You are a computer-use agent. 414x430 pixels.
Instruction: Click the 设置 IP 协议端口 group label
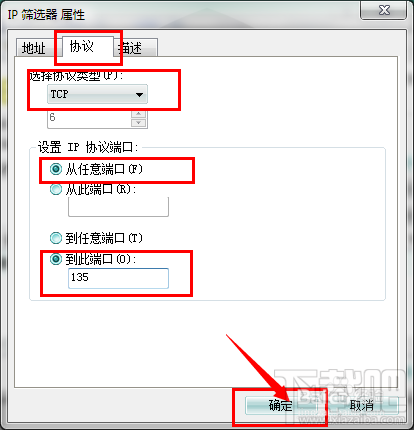[x=88, y=147]
